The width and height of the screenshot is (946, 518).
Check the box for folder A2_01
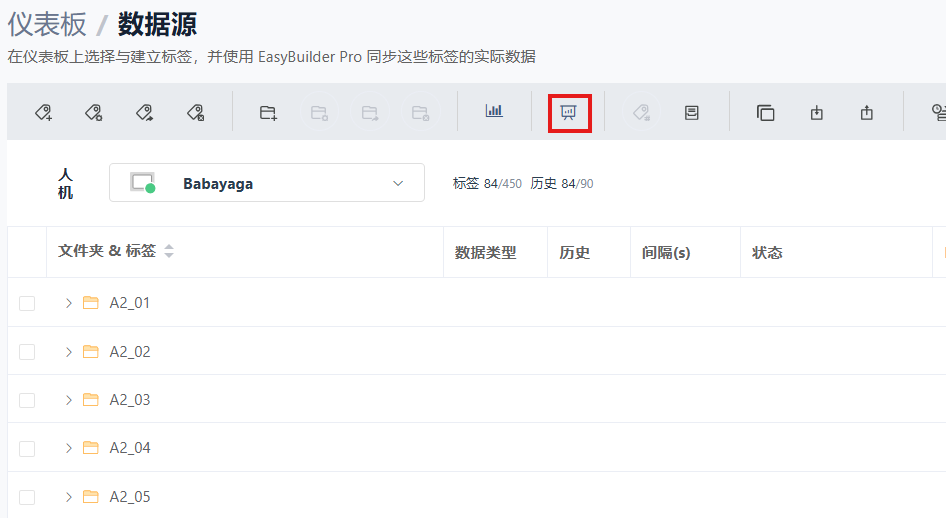[x=27, y=303]
